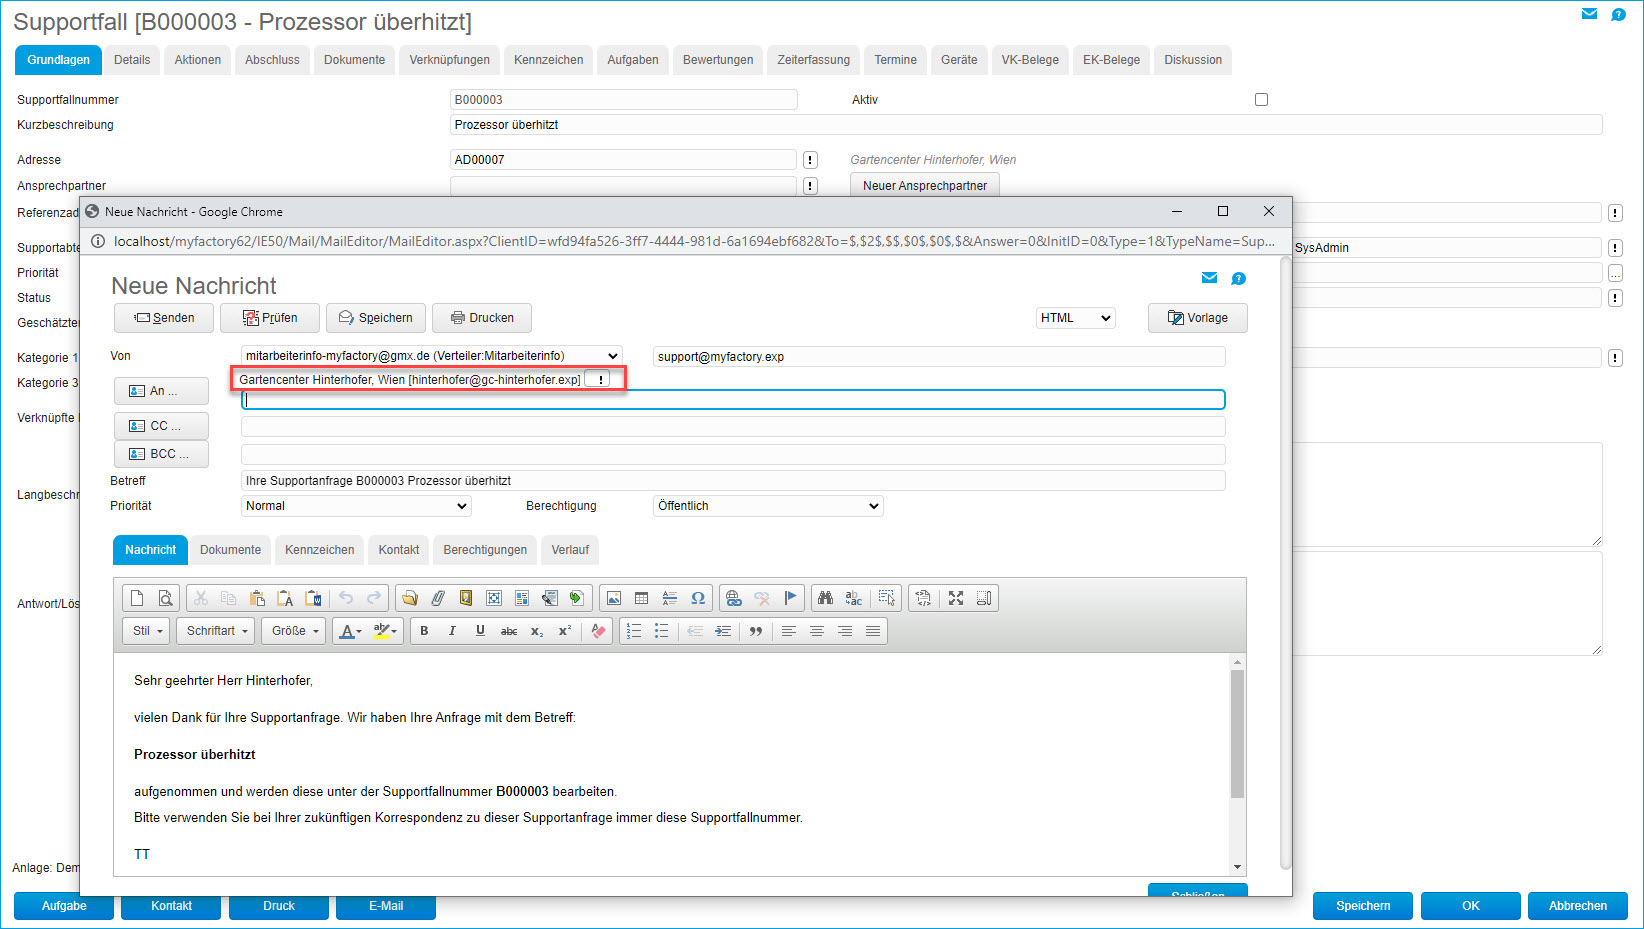
Task: Create a new page in editor toolbar
Action: (137, 598)
